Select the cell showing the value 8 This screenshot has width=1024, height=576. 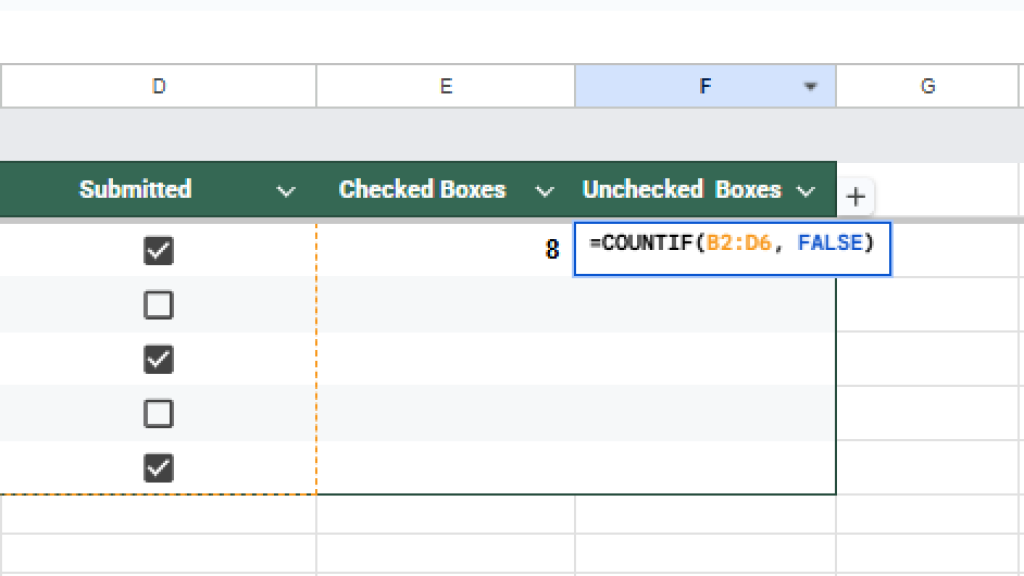[446, 250]
